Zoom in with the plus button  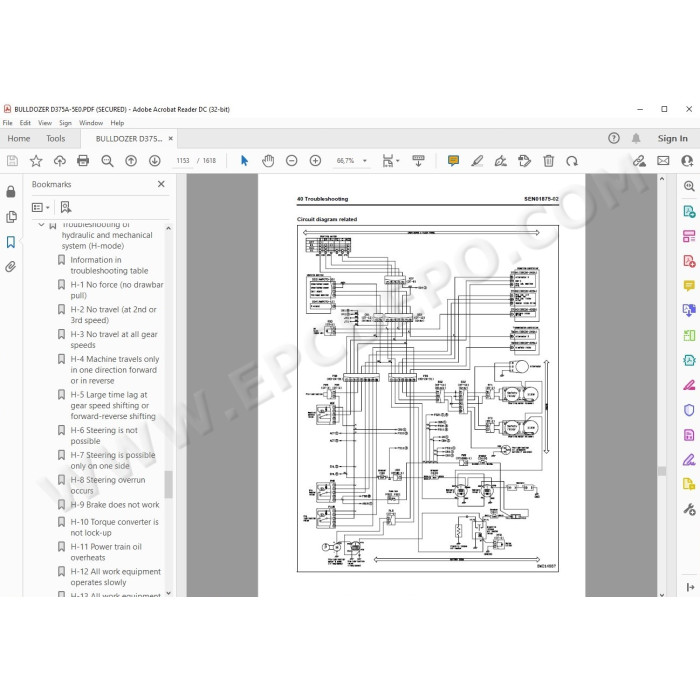point(315,161)
